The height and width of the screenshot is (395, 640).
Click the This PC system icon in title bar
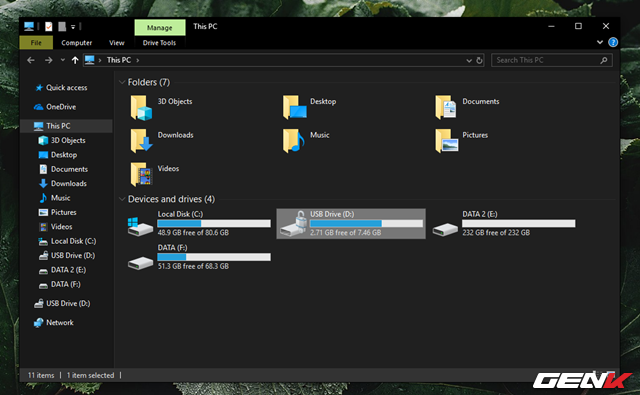(x=29, y=27)
